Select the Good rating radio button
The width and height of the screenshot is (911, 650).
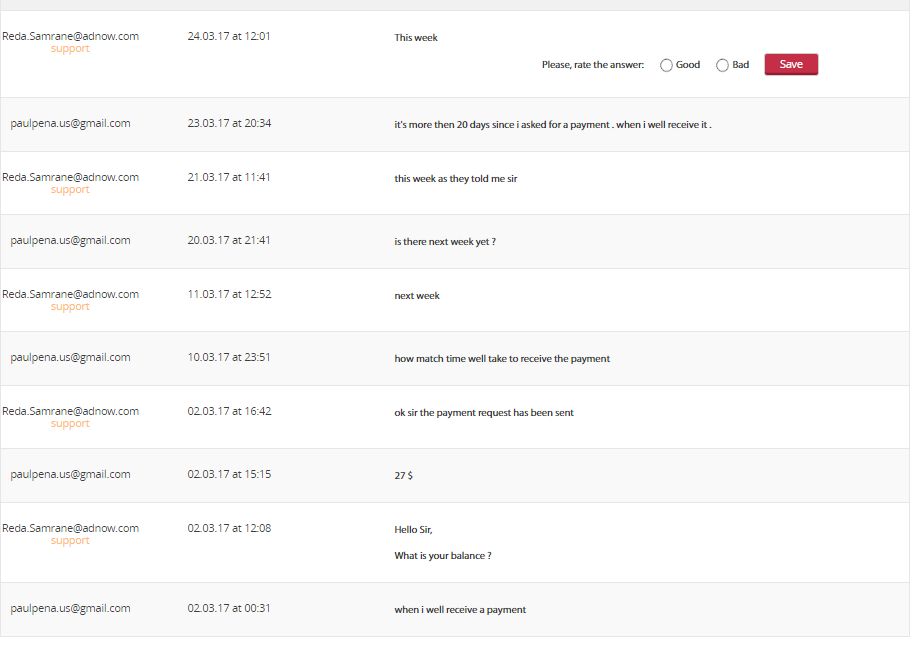click(x=667, y=65)
